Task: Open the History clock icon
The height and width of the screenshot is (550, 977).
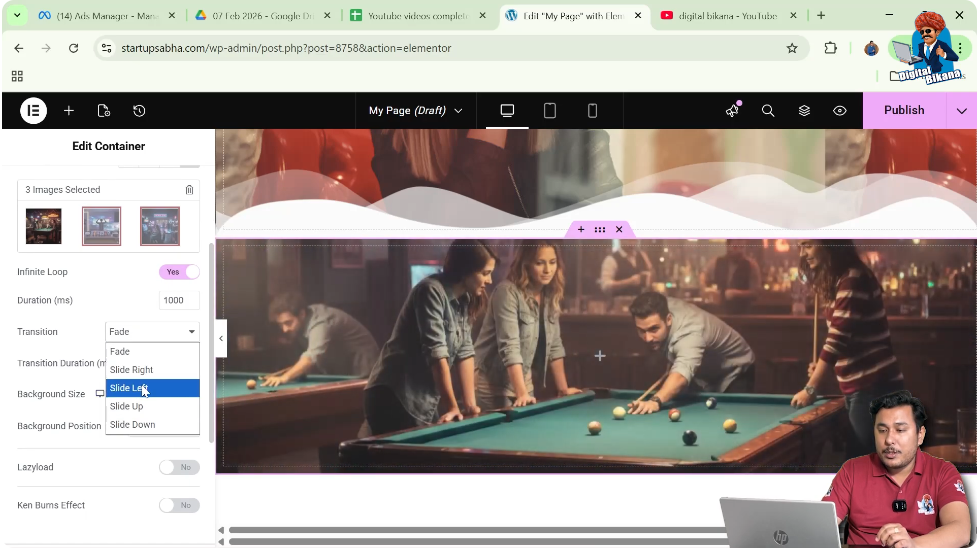Action: click(x=139, y=111)
